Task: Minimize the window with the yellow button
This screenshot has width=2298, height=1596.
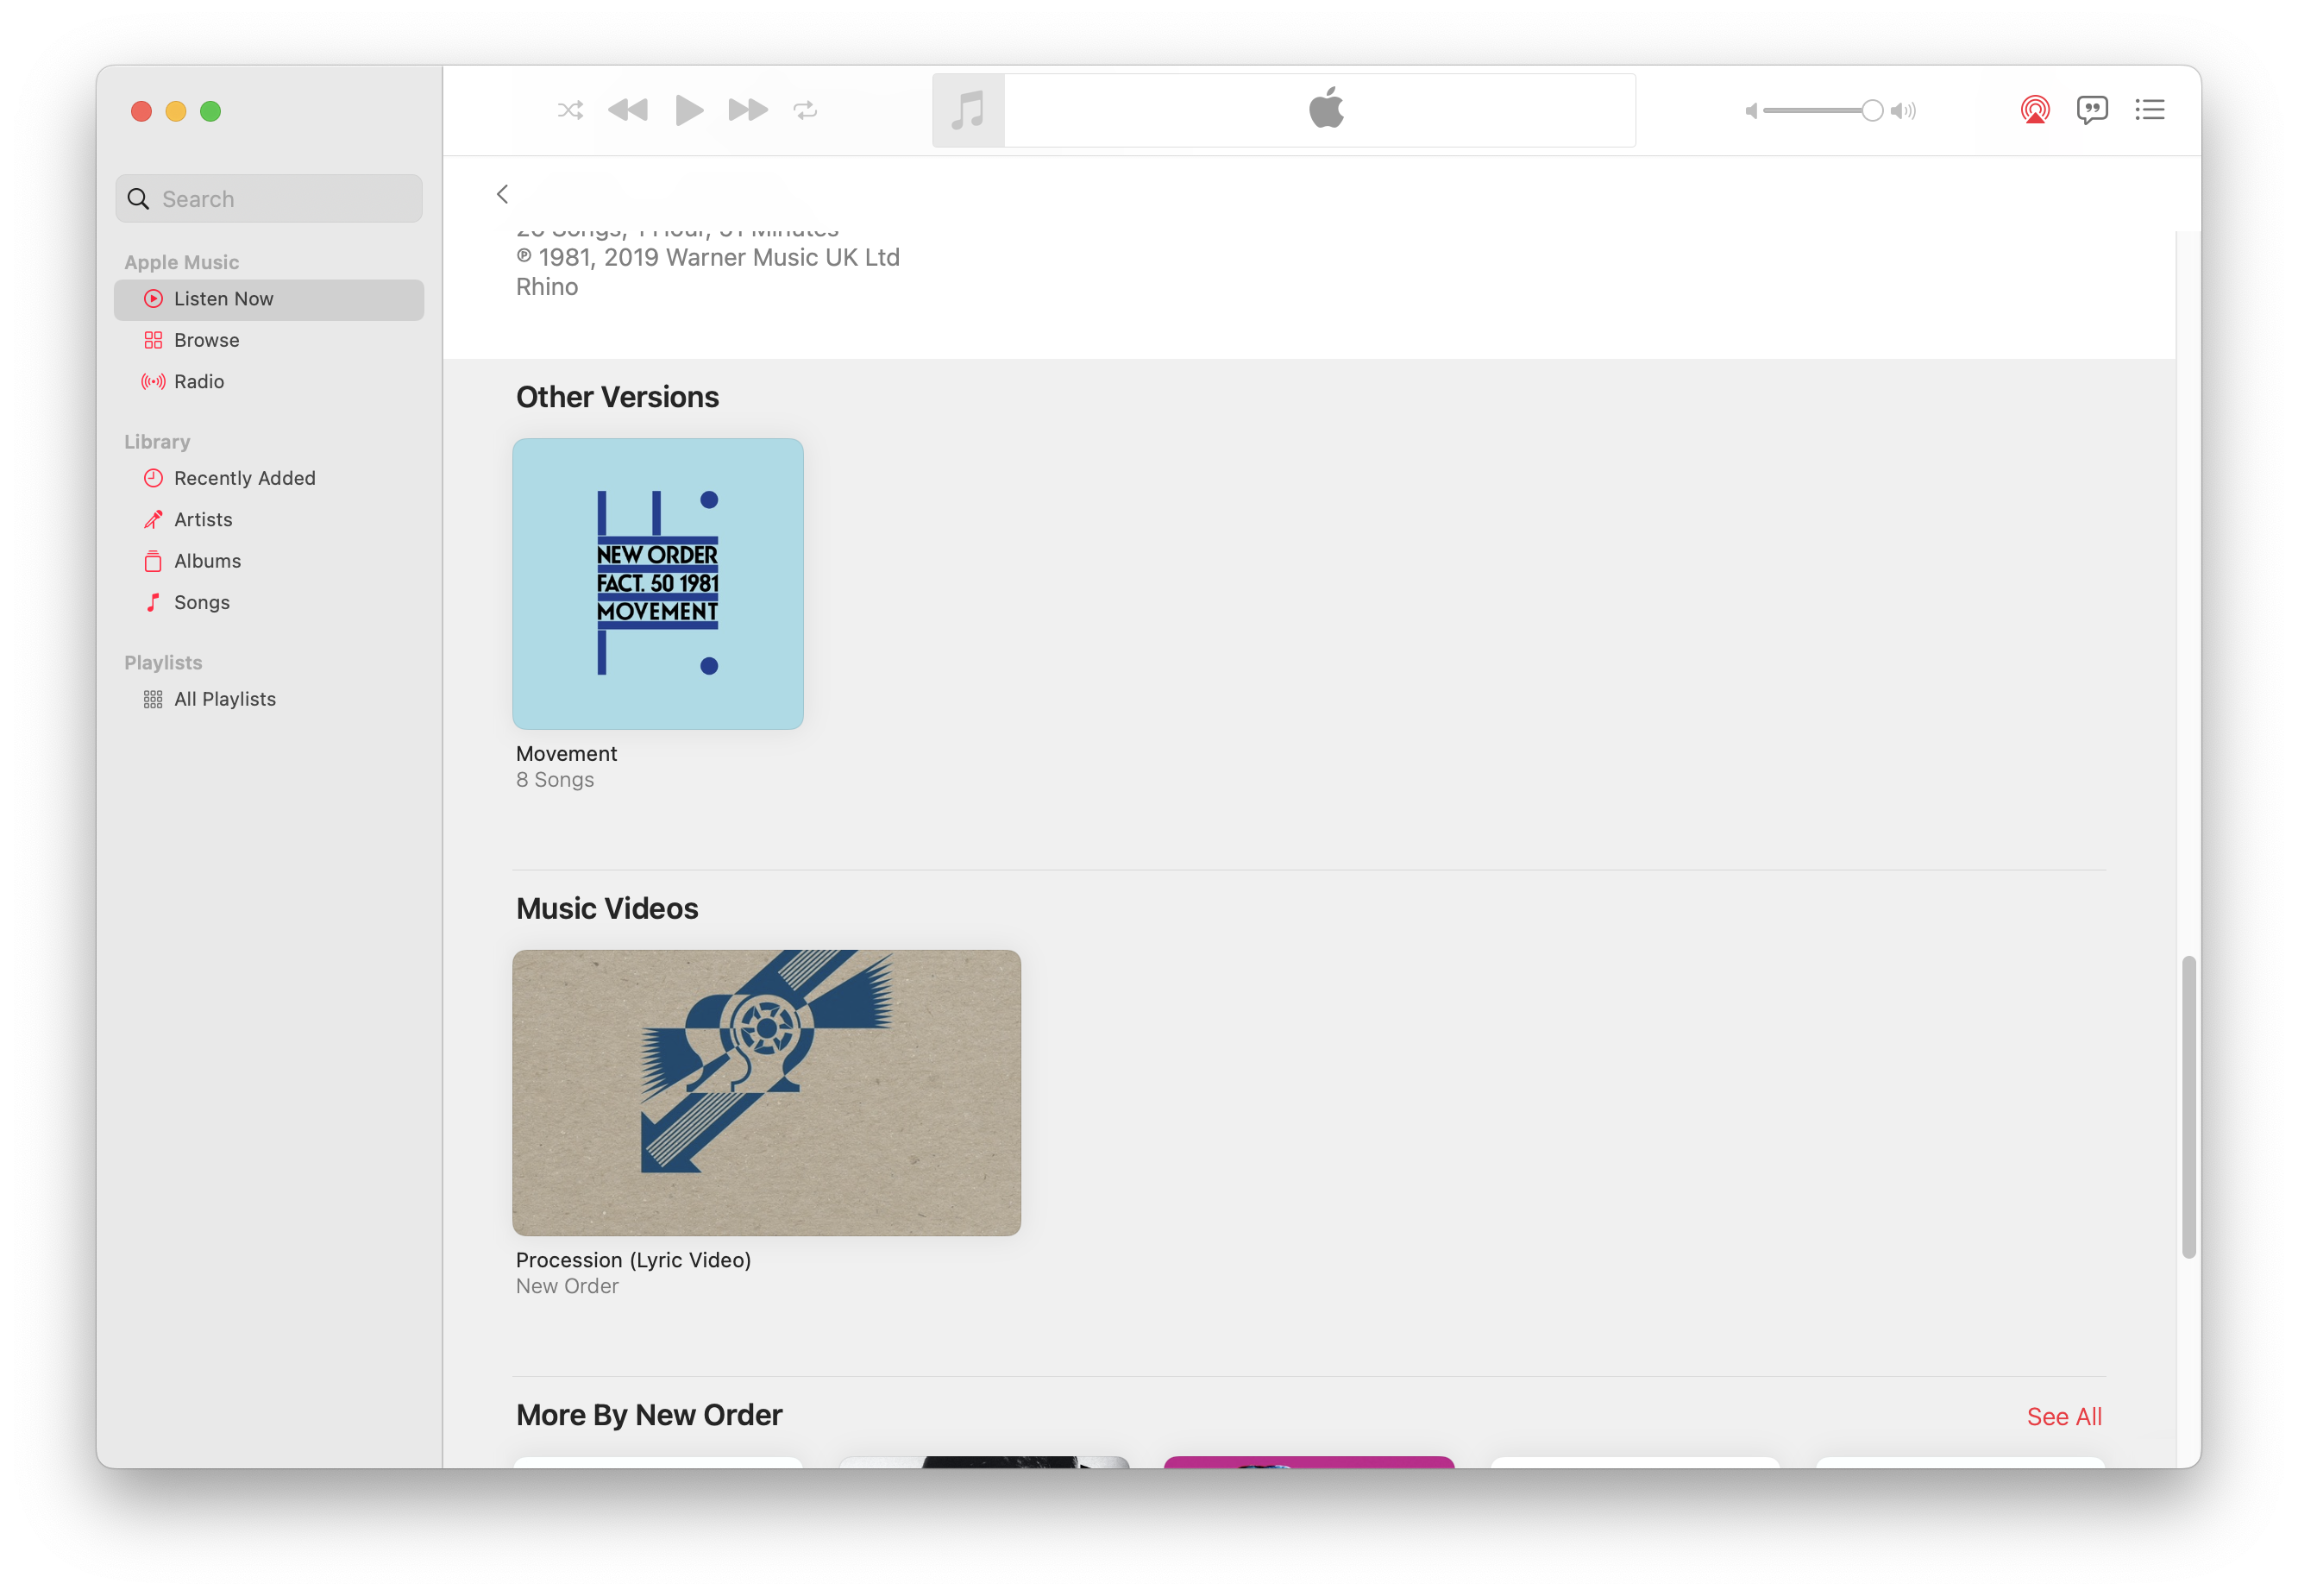Action: [176, 111]
